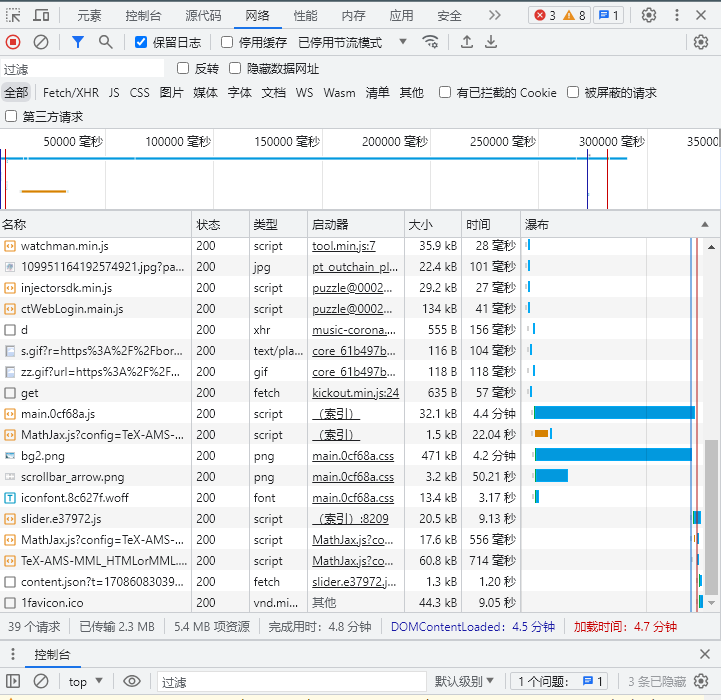Switch to the 控制台 tab at top
Image resolution: width=721 pixels, height=700 pixels.
(x=143, y=16)
